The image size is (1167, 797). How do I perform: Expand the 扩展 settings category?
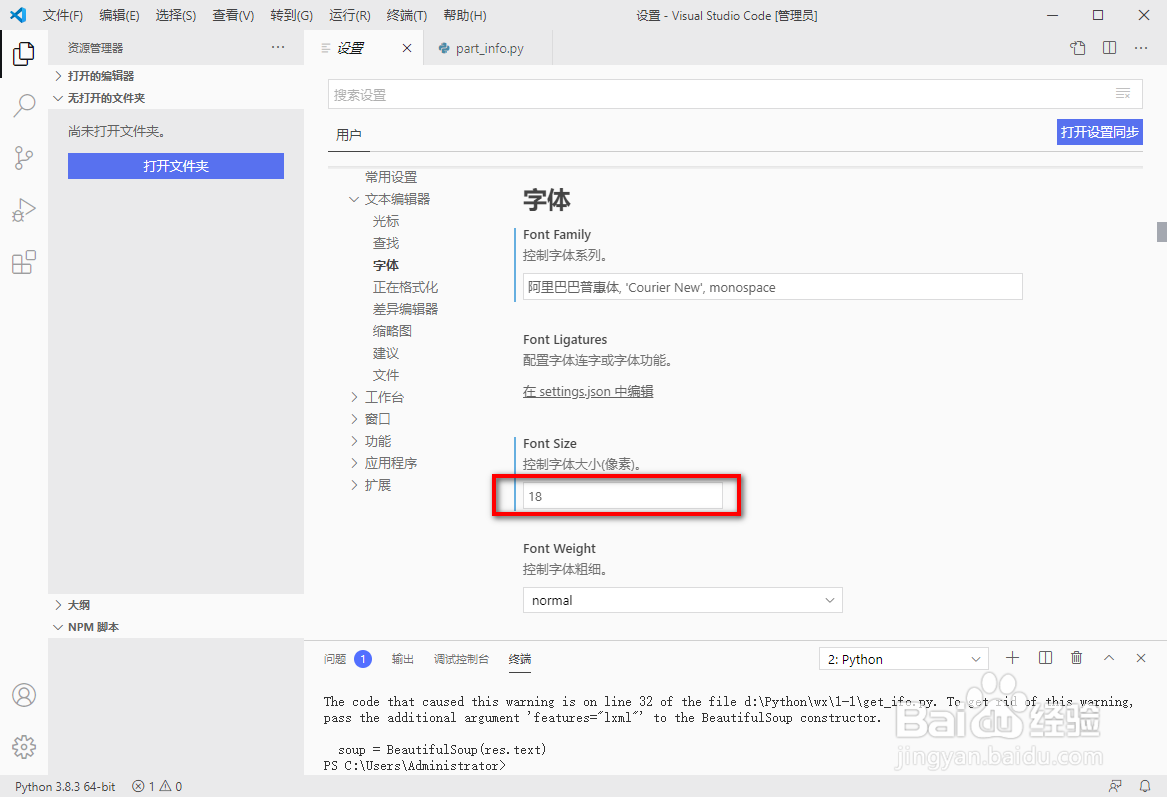pyautogui.click(x=354, y=485)
